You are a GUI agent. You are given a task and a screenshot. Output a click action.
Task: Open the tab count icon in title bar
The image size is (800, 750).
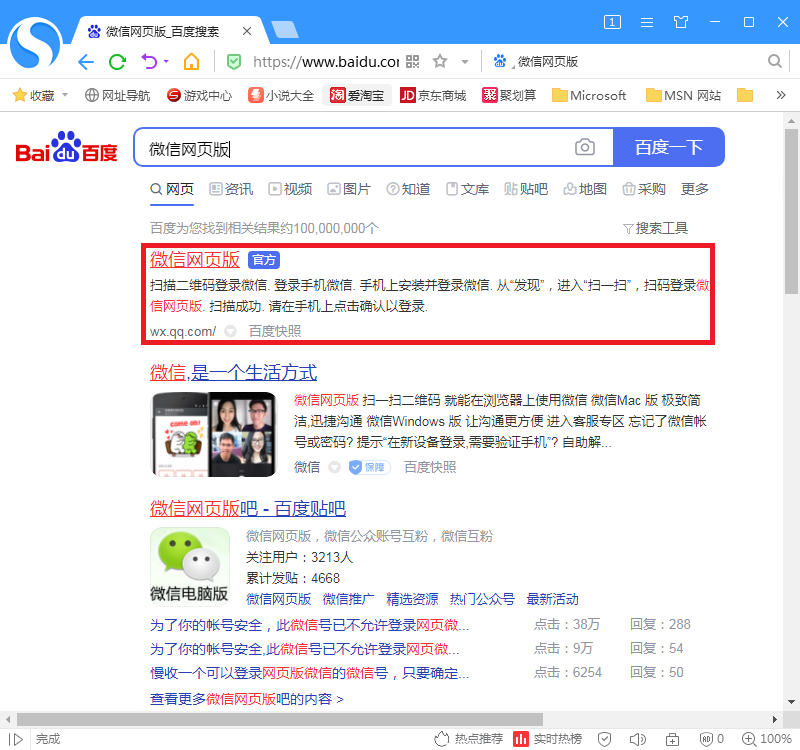(x=612, y=22)
